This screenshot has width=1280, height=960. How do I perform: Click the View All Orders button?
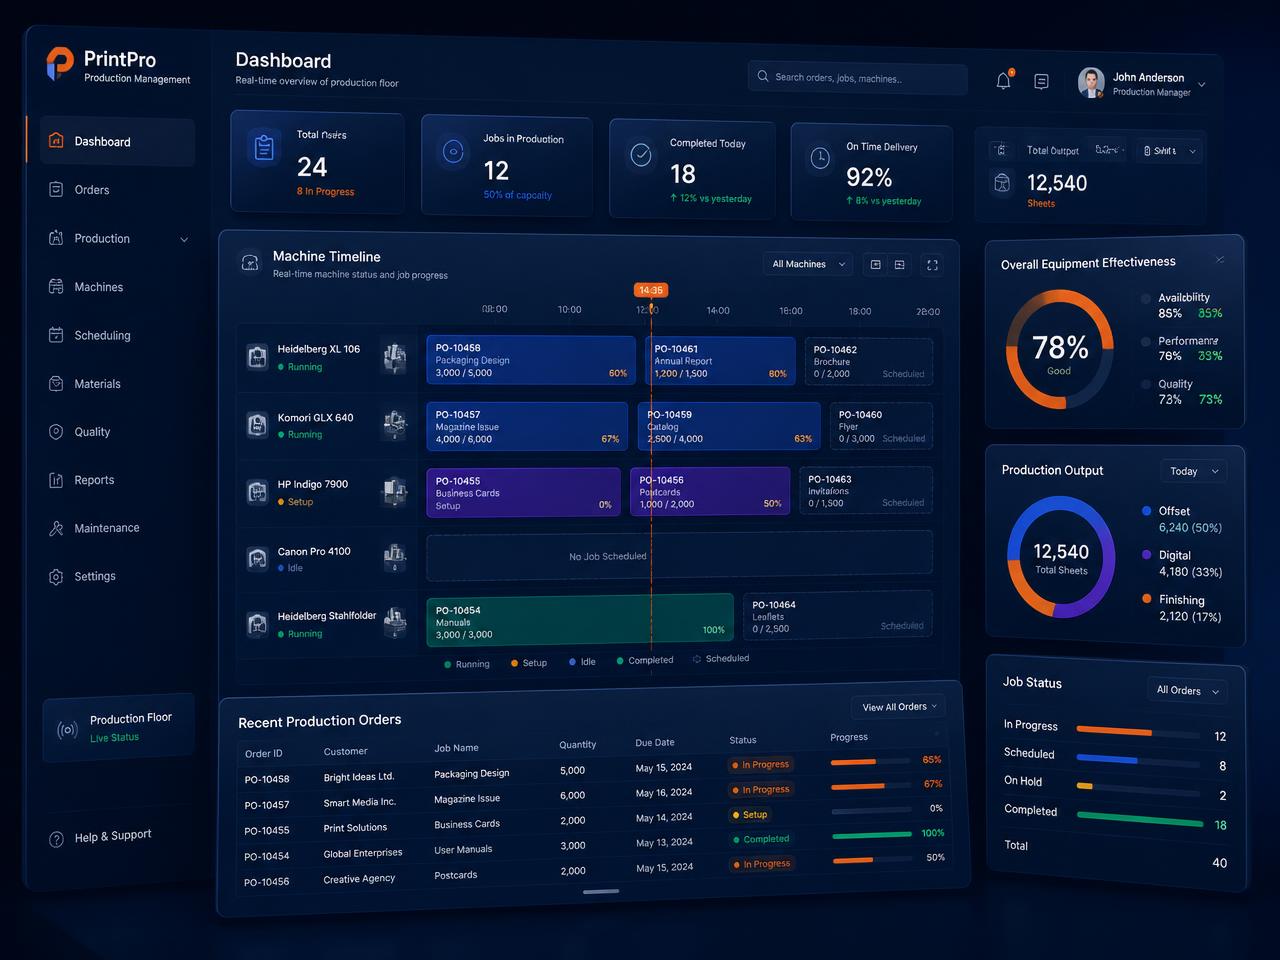coord(899,706)
